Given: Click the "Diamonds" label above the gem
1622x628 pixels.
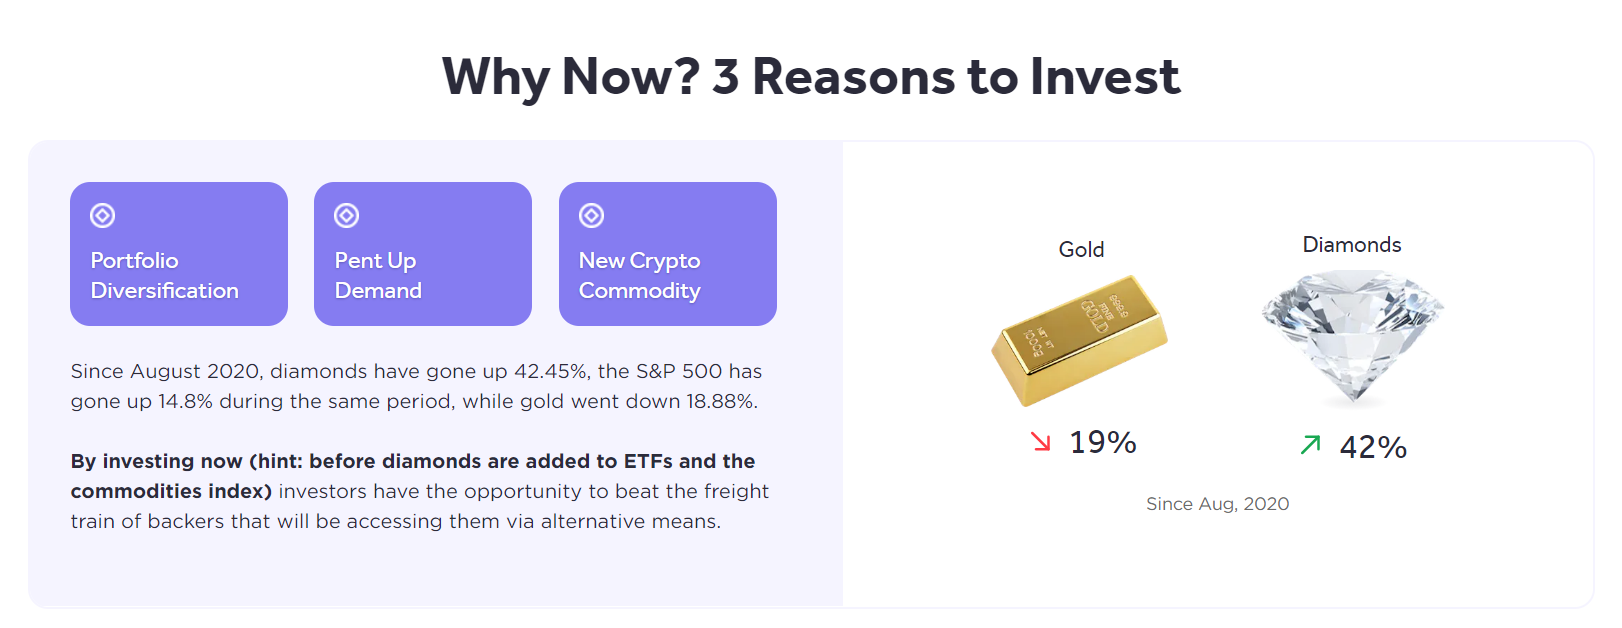Looking at the screenshot, I should pos(1352,245).
